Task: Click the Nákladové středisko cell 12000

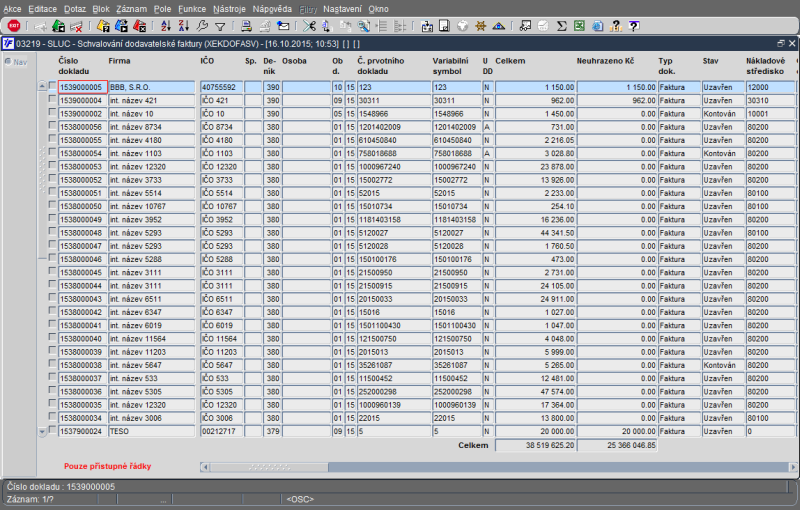Action: (770, 87)
